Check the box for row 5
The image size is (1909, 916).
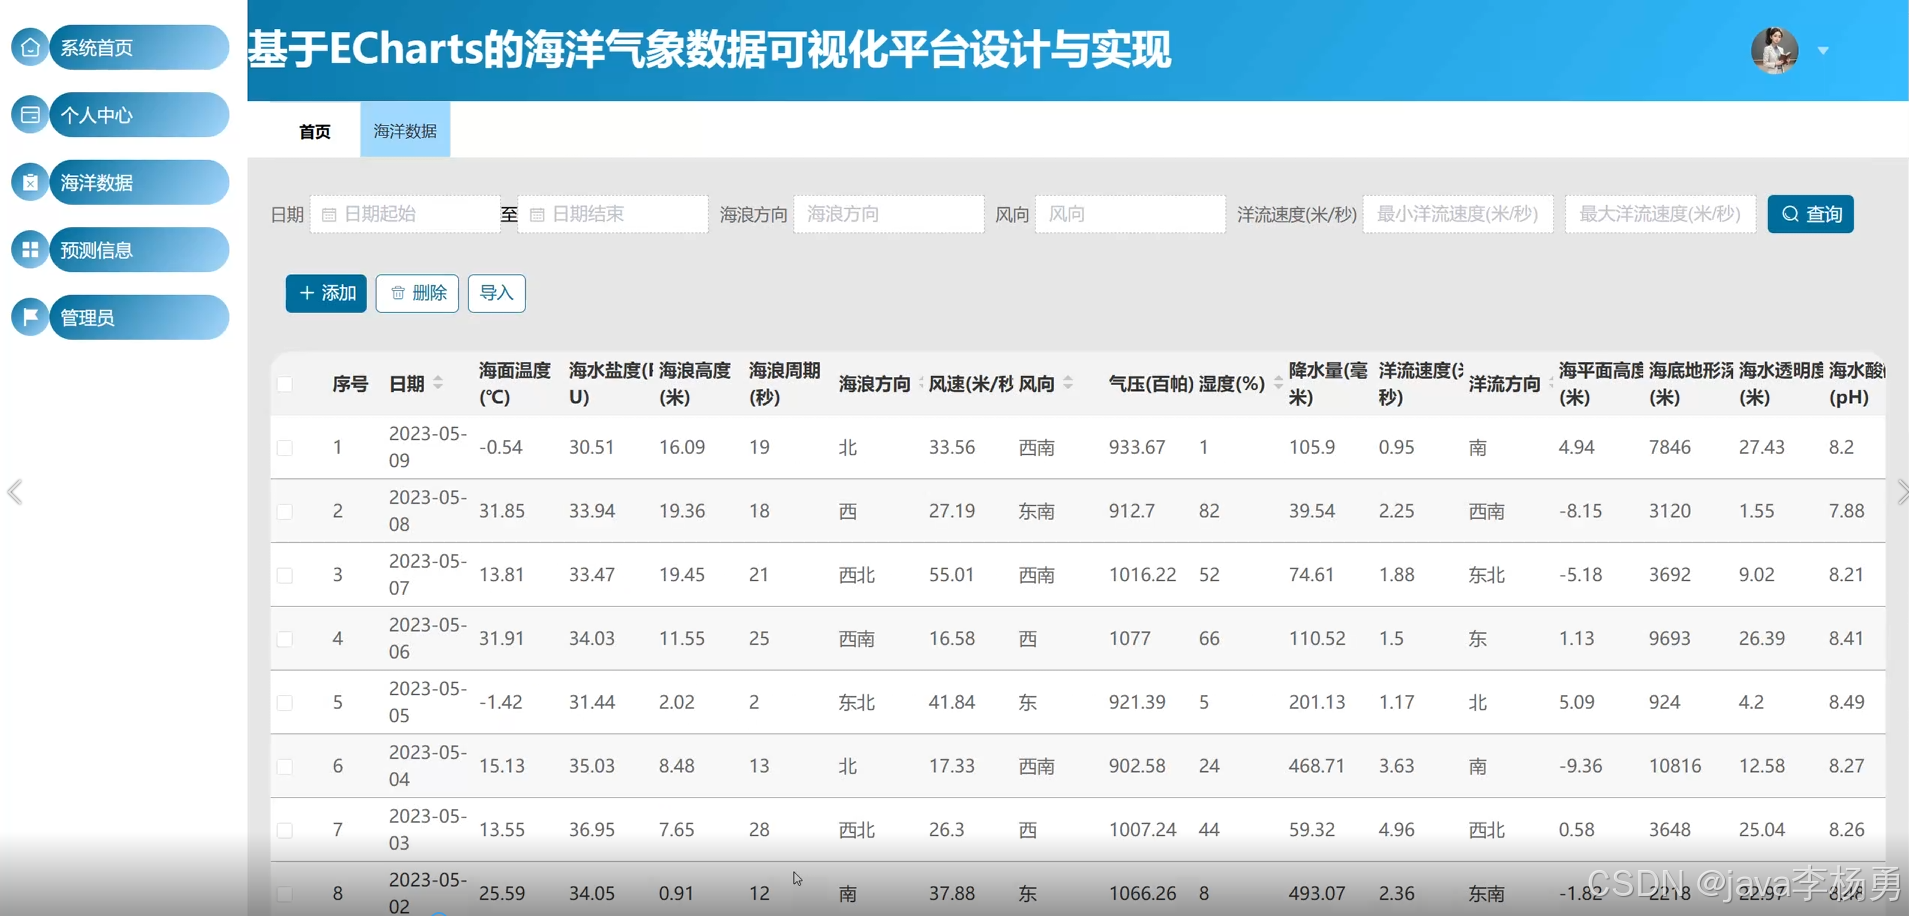point(285,703)
